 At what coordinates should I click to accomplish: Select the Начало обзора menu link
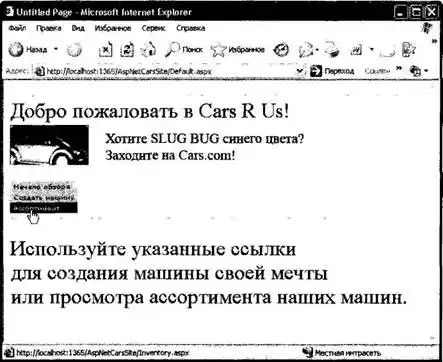(42, 187)
